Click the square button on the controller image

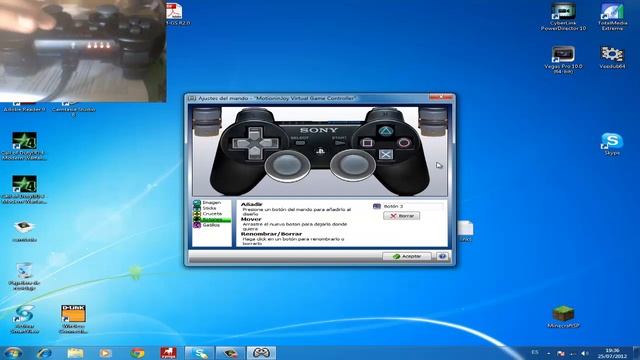click(367, 142)
